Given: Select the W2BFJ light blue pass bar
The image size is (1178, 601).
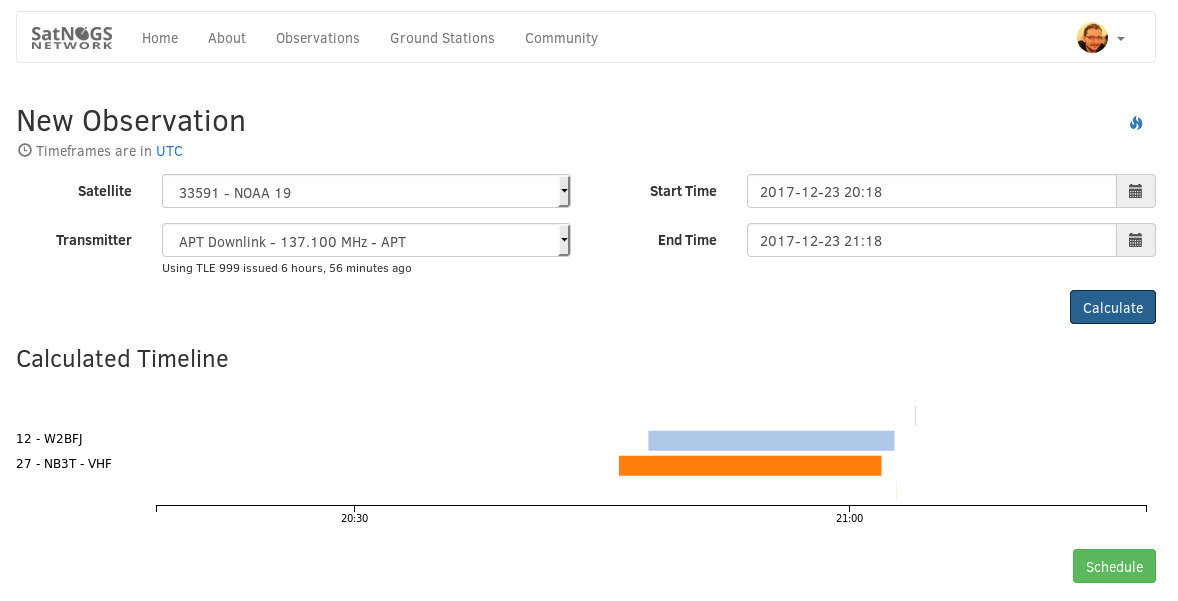Looking at the screenshot, I should pyautogui.click(x=772, y=441).
